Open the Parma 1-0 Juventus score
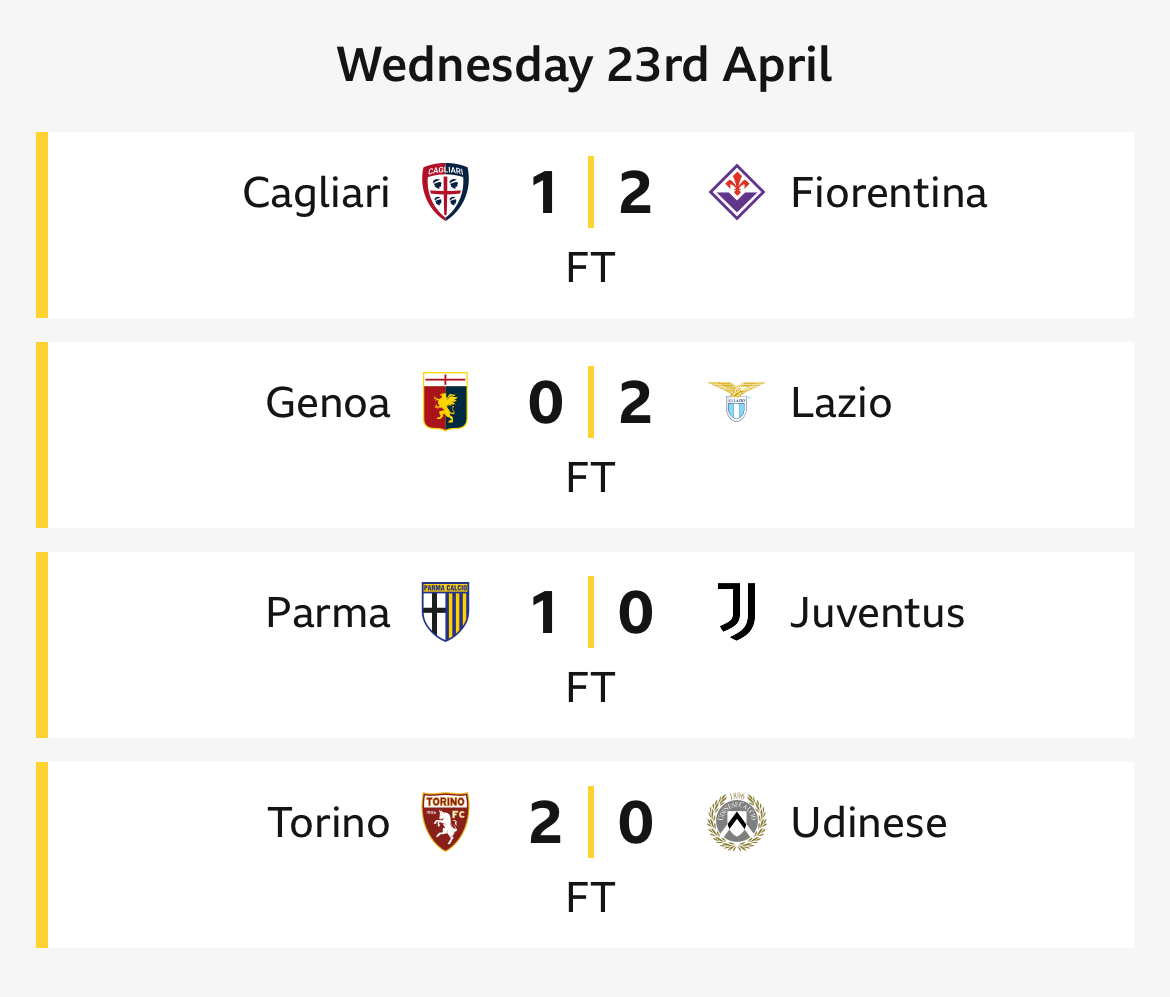 [x=591, y=612]
